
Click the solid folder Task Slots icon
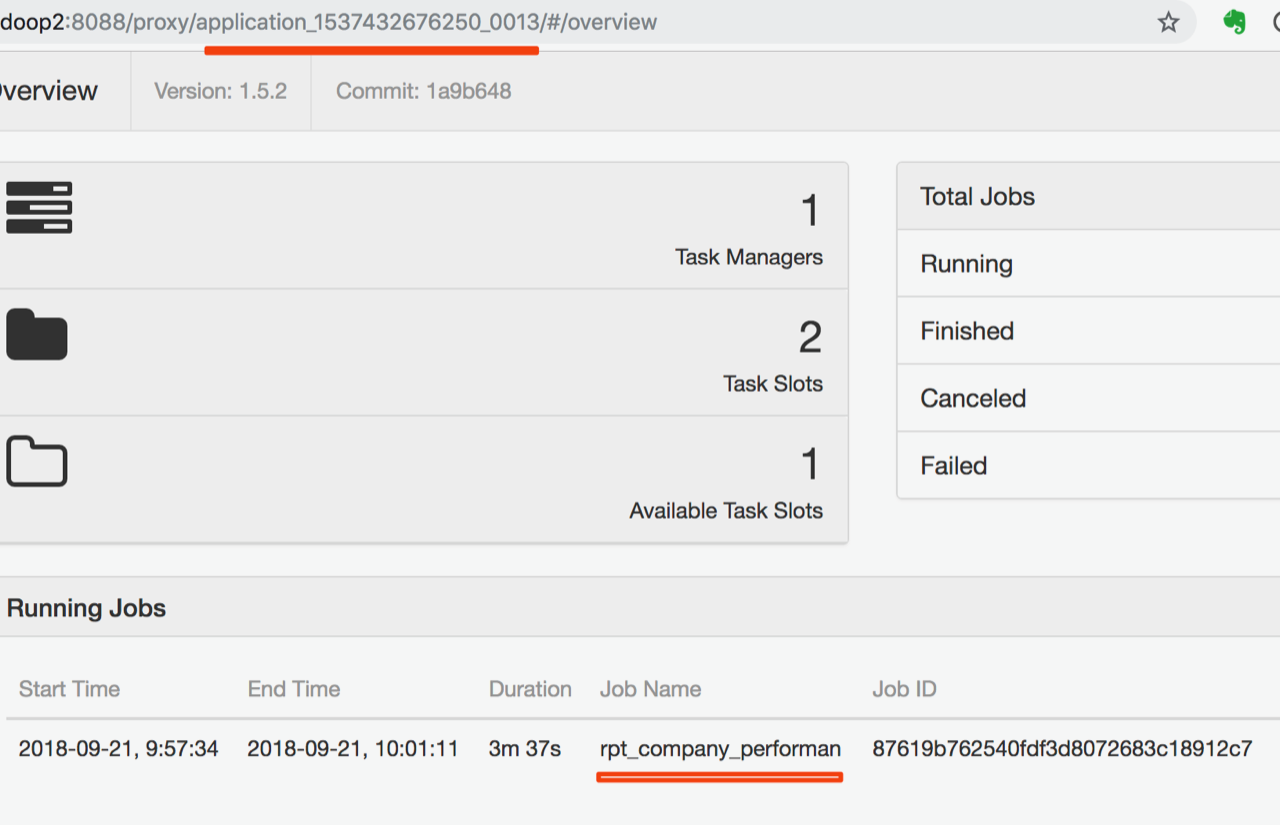(37, 335)
